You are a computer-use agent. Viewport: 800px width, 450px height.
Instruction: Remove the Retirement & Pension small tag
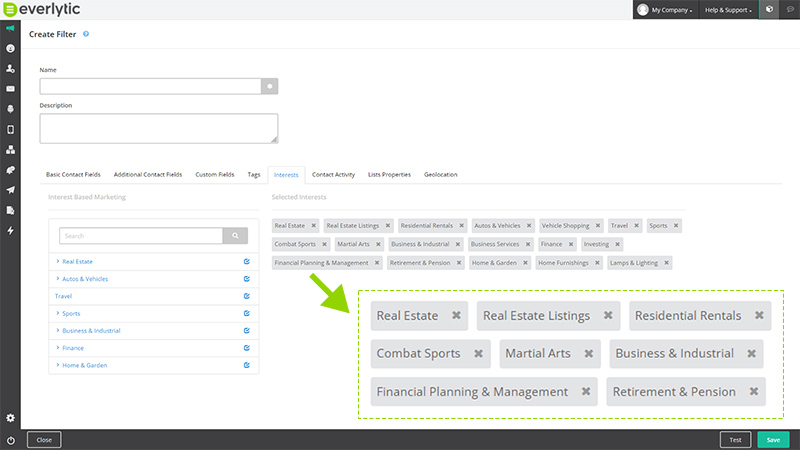click(x=459, y=263)
